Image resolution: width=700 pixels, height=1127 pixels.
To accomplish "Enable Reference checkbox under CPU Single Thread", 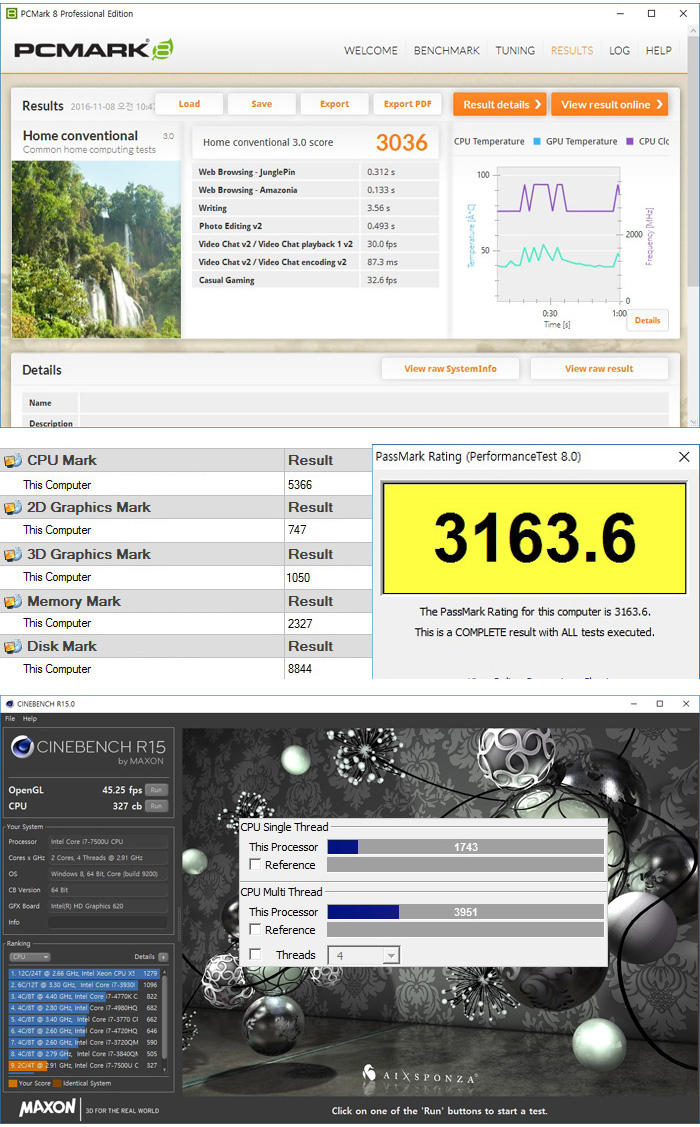I will point(255,865).
